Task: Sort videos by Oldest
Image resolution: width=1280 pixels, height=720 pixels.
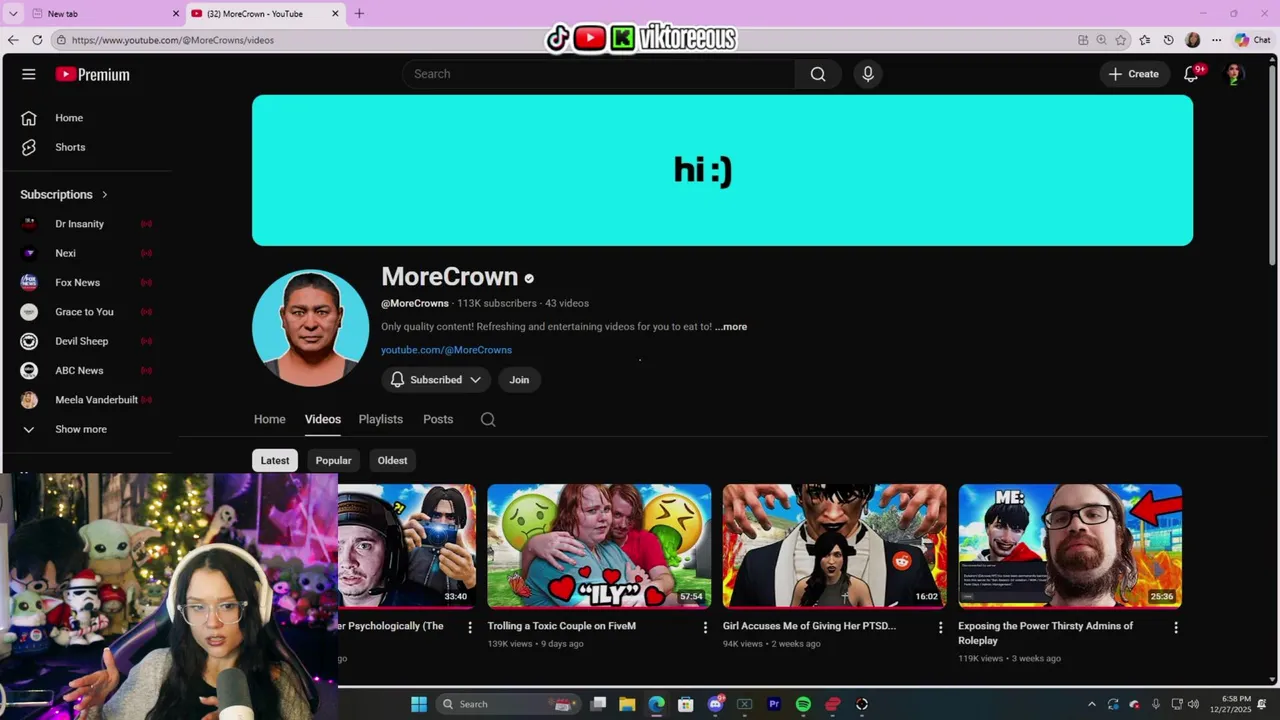Action: (x=392, y=461)
